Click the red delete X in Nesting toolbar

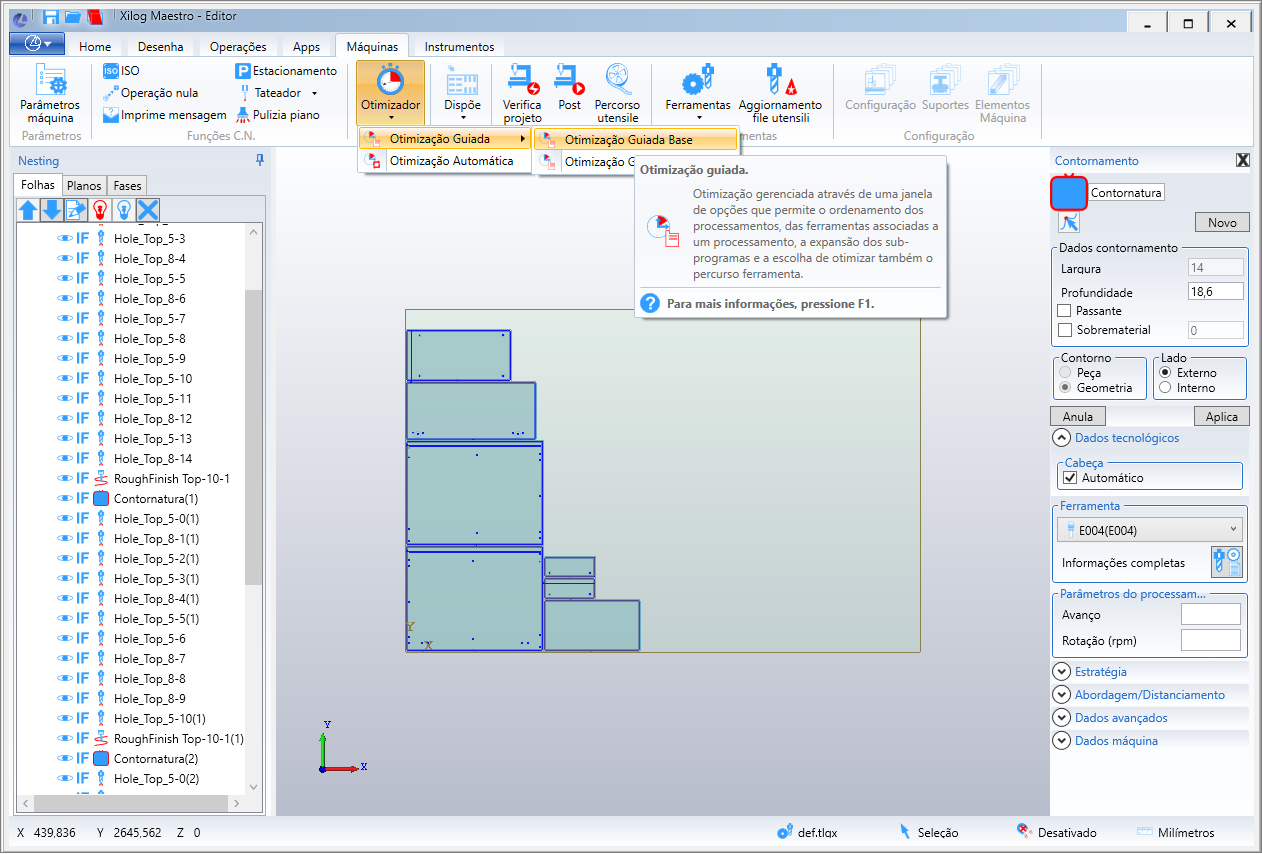pos(148,209)
